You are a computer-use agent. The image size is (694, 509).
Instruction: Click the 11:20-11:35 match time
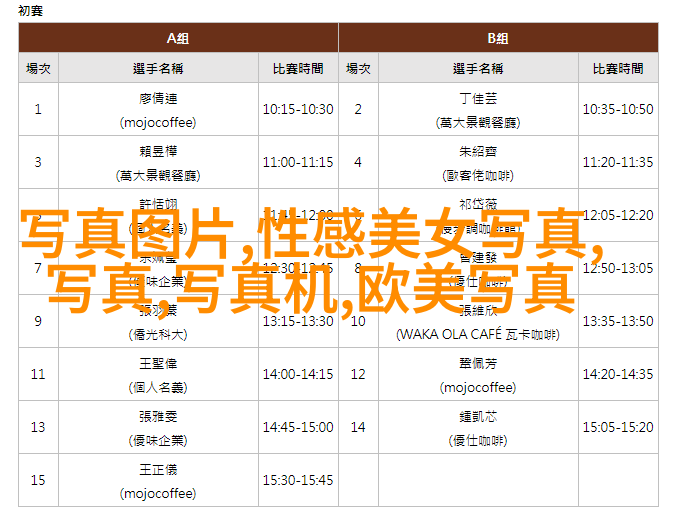click(618, 162)
